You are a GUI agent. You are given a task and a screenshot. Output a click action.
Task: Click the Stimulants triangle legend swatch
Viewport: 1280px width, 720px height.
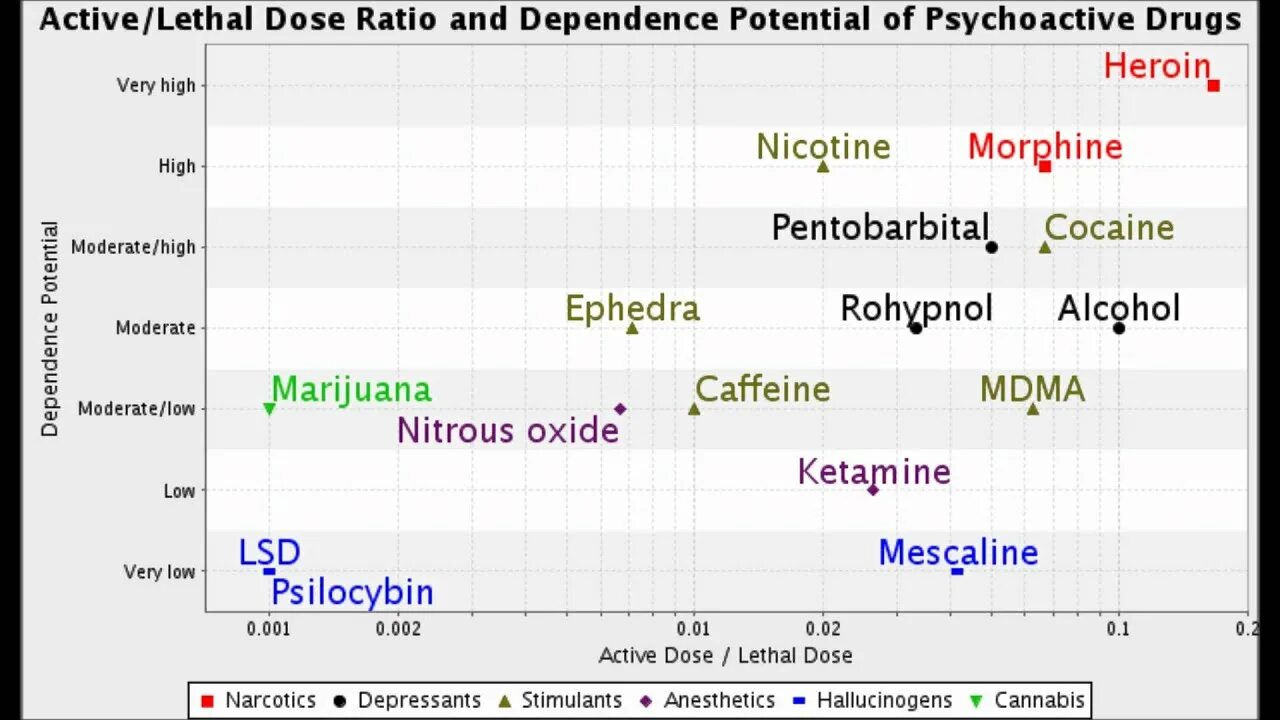503,701
